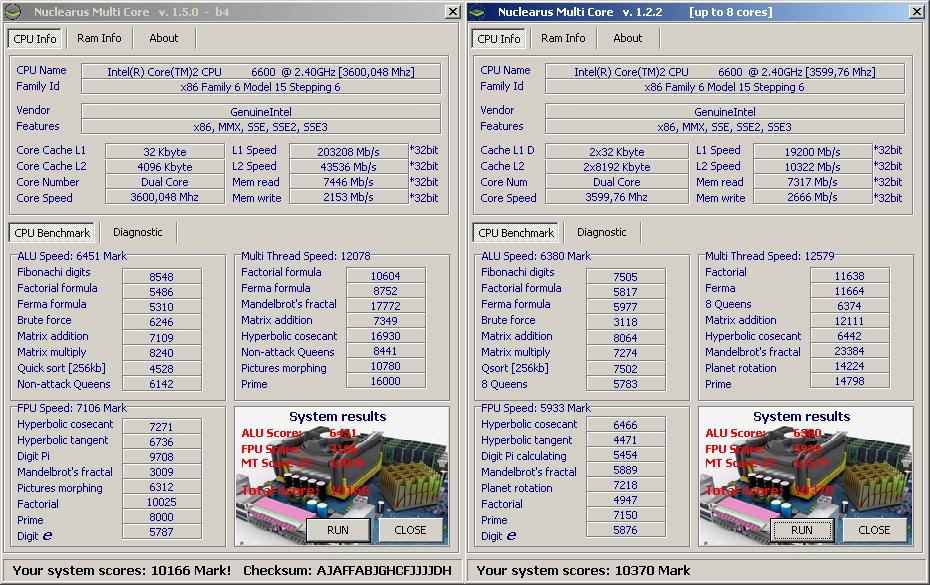Click the Checksum "AJAFFABJGHCFJJJJDH" status text
Screen dimensions: 930x585
tap(348, 571)
